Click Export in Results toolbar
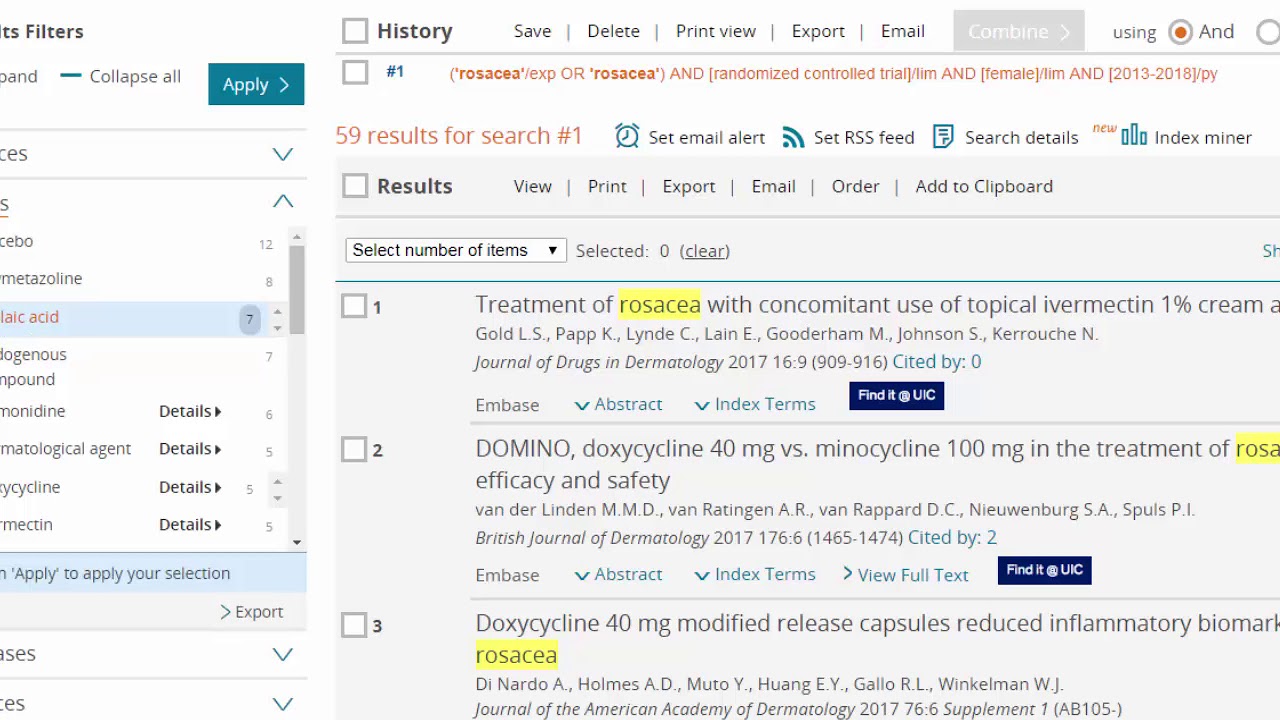Screen dimensions: 1280x720 689,186
